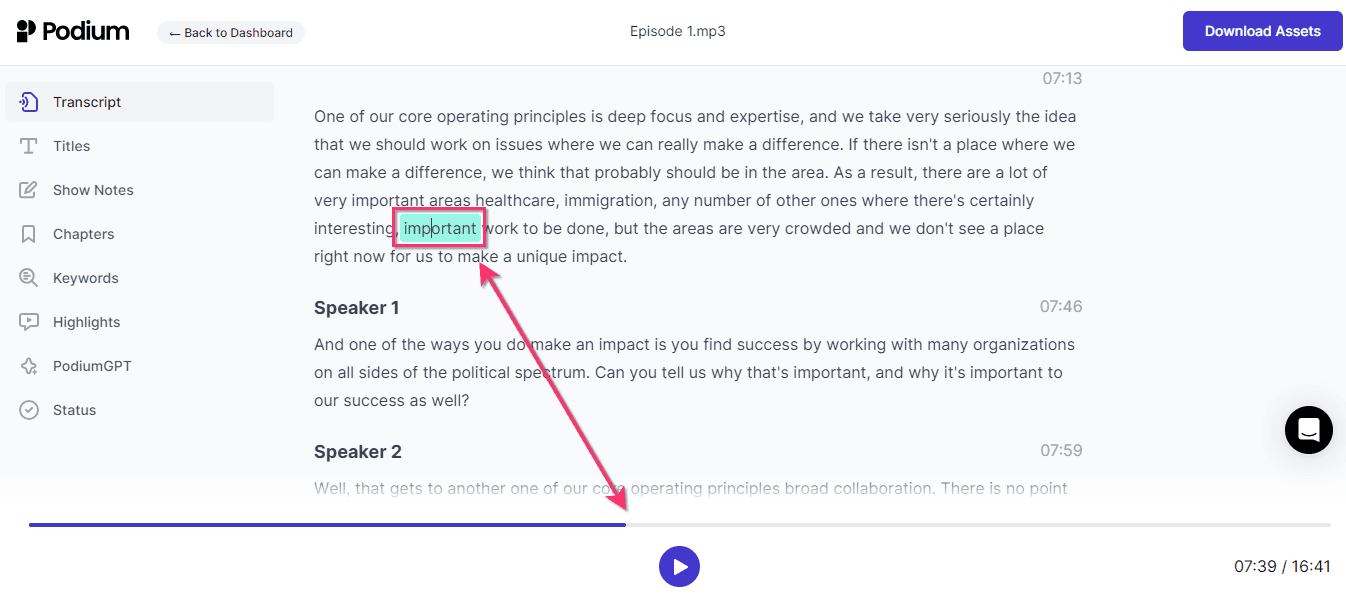Click the Show Notes pencil icon
This screenshot has height=599, width=1346.
pyautogui.click(x=29, y=189)
